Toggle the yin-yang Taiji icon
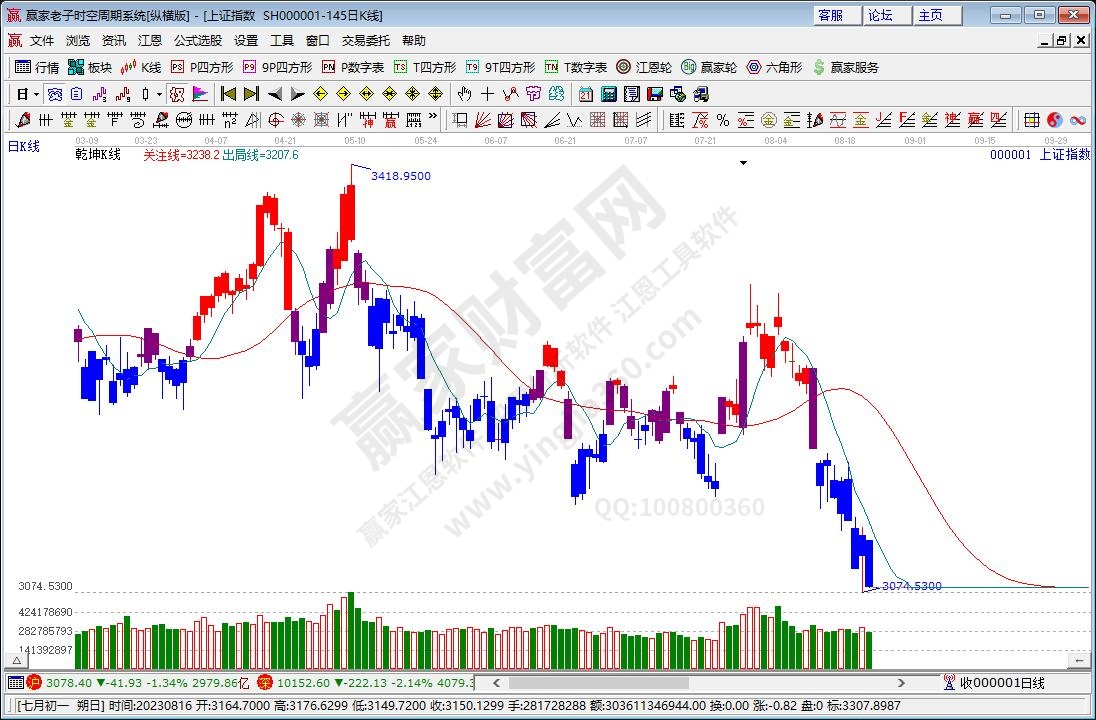 [1054, 120]
